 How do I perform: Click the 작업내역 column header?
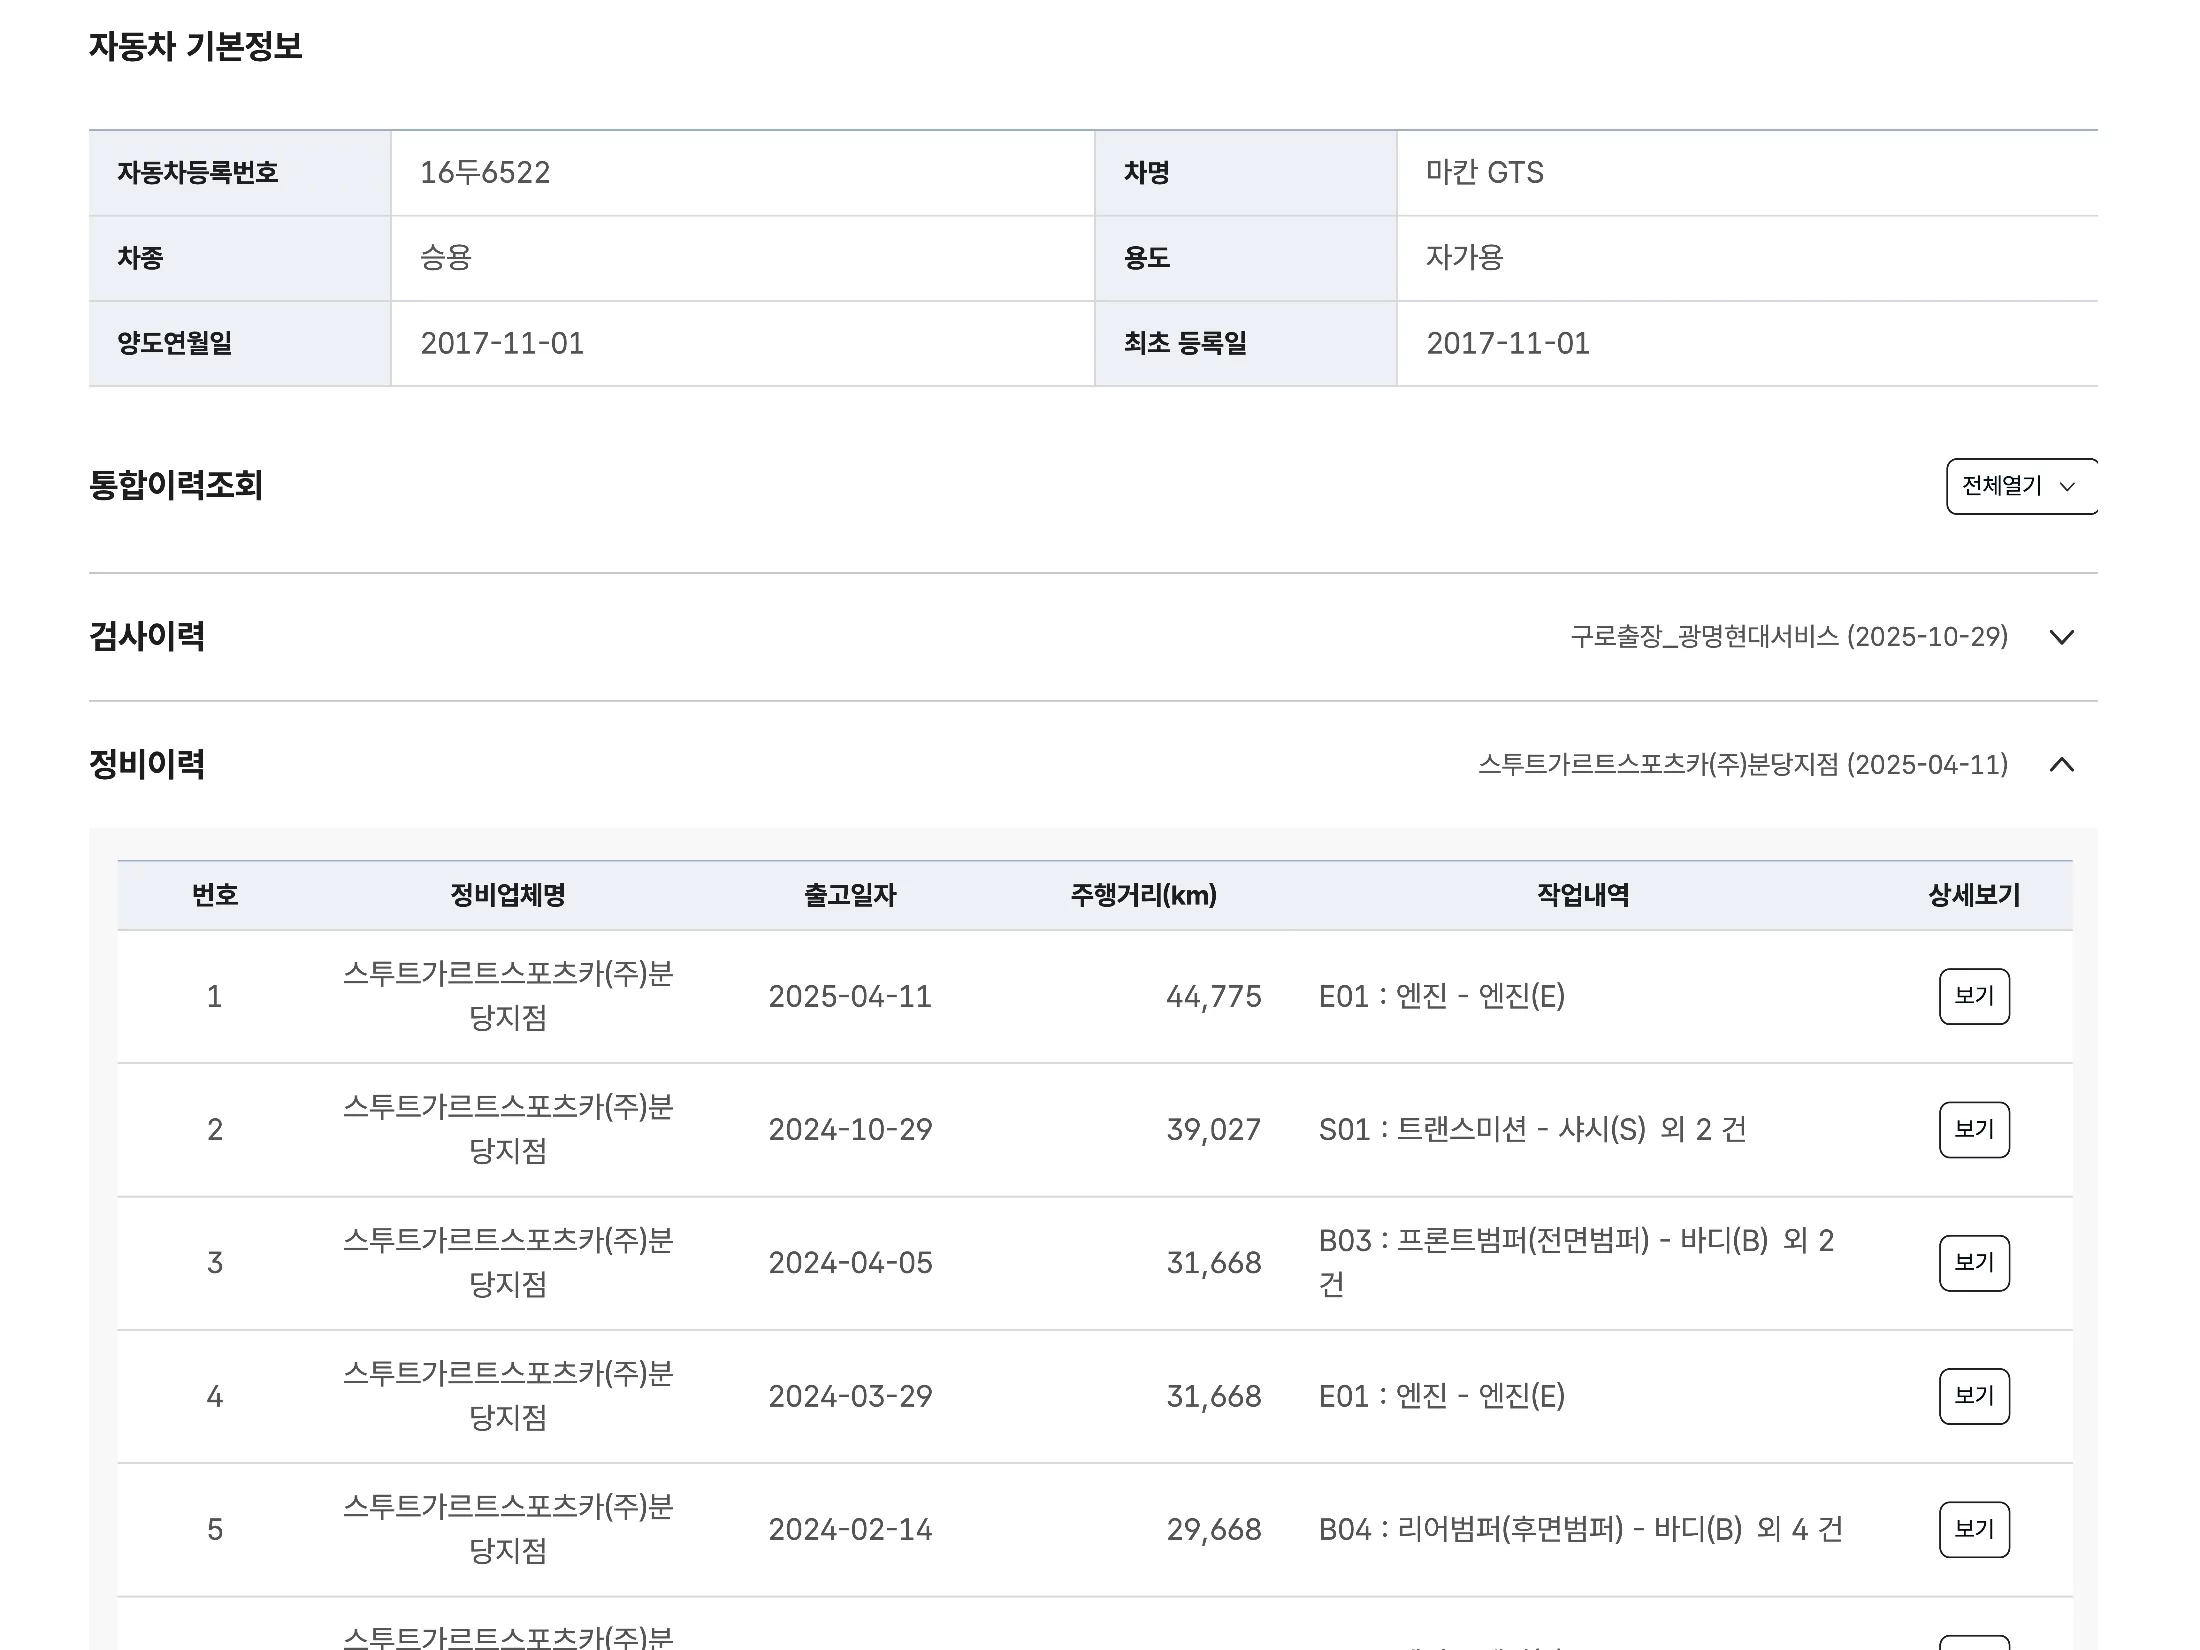pyautogui.click(x=1582, y=895)
